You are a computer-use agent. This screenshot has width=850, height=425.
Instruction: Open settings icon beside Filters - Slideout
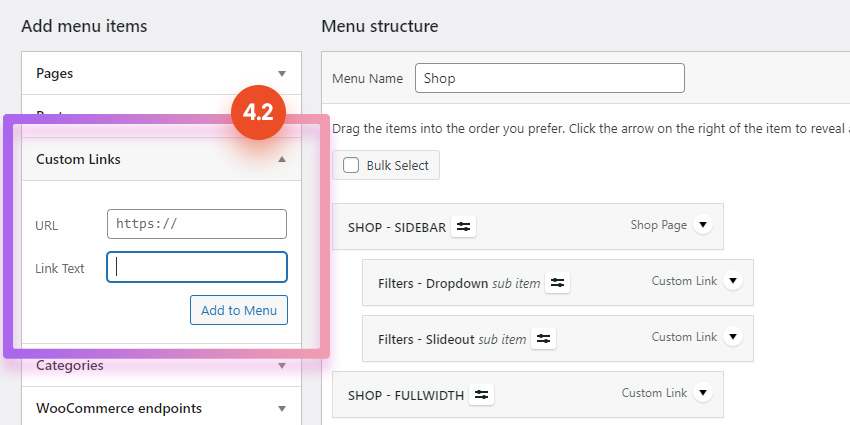543,339
